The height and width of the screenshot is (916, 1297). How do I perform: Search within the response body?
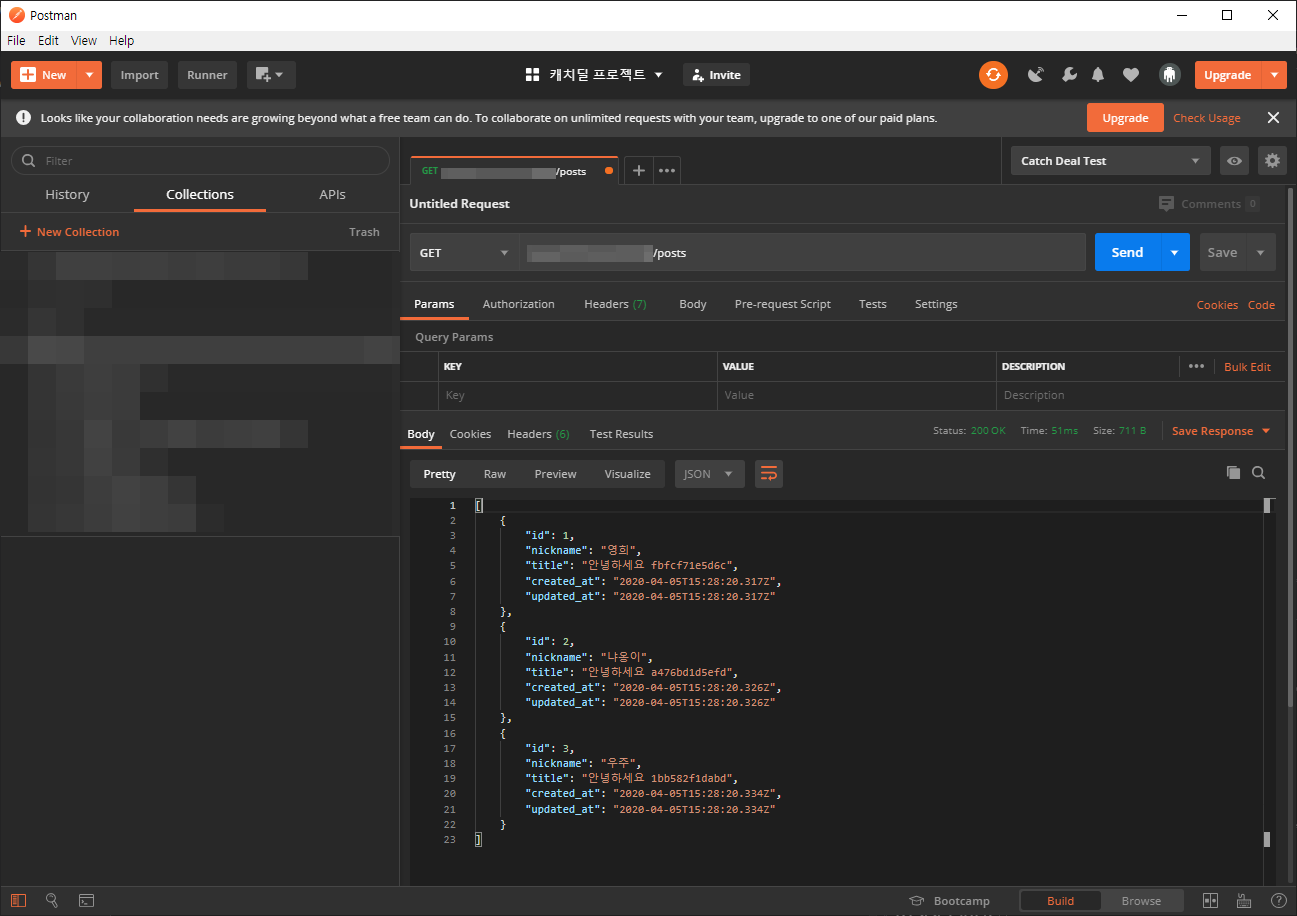click(1259, 473)
